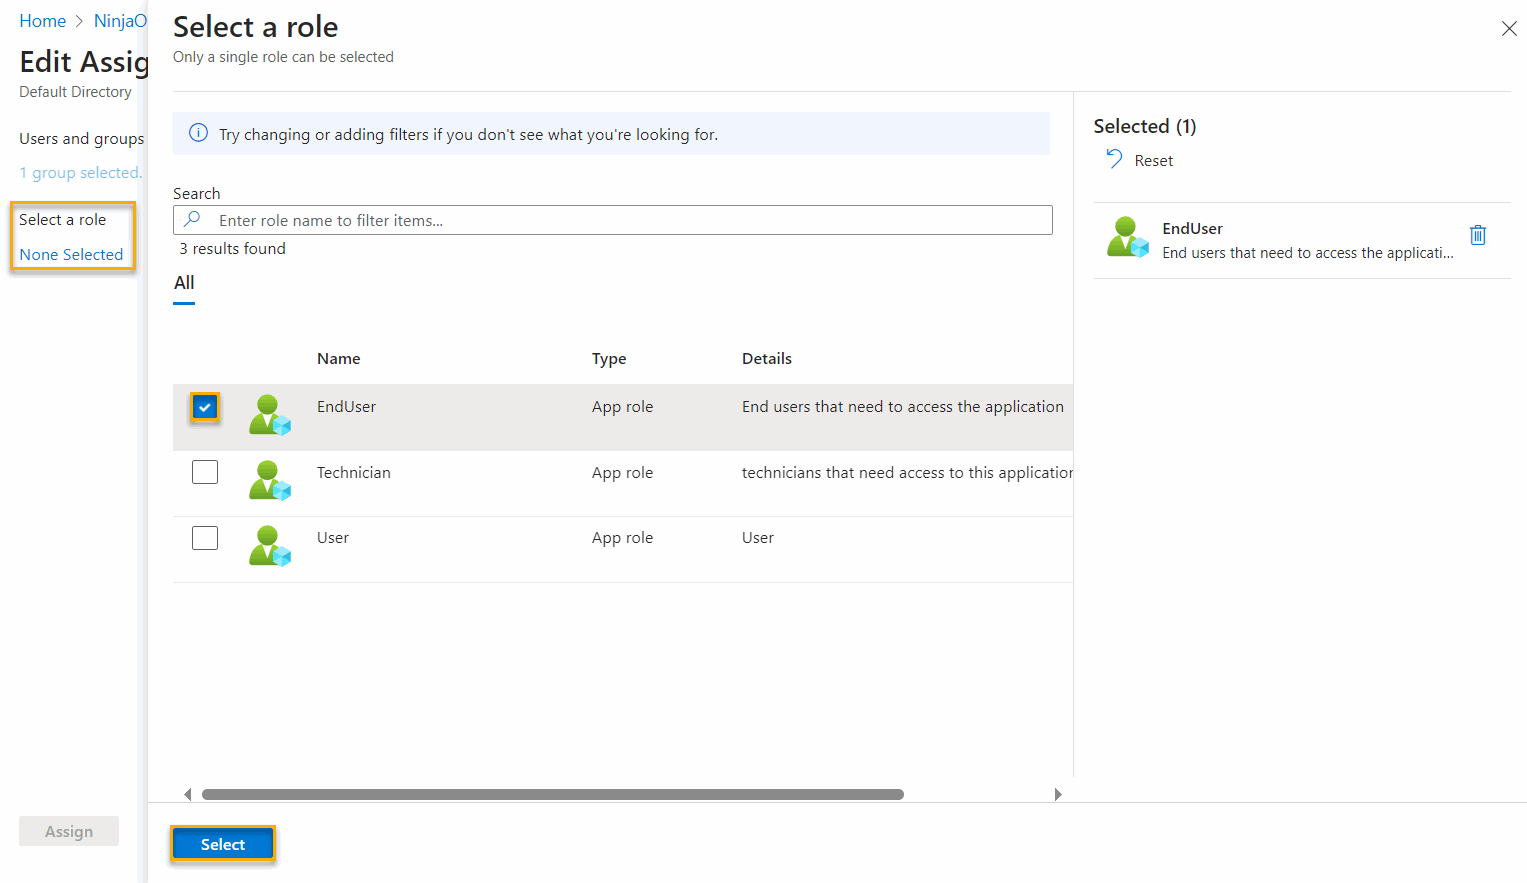Switch to the All tab

[x=184, y=283]
